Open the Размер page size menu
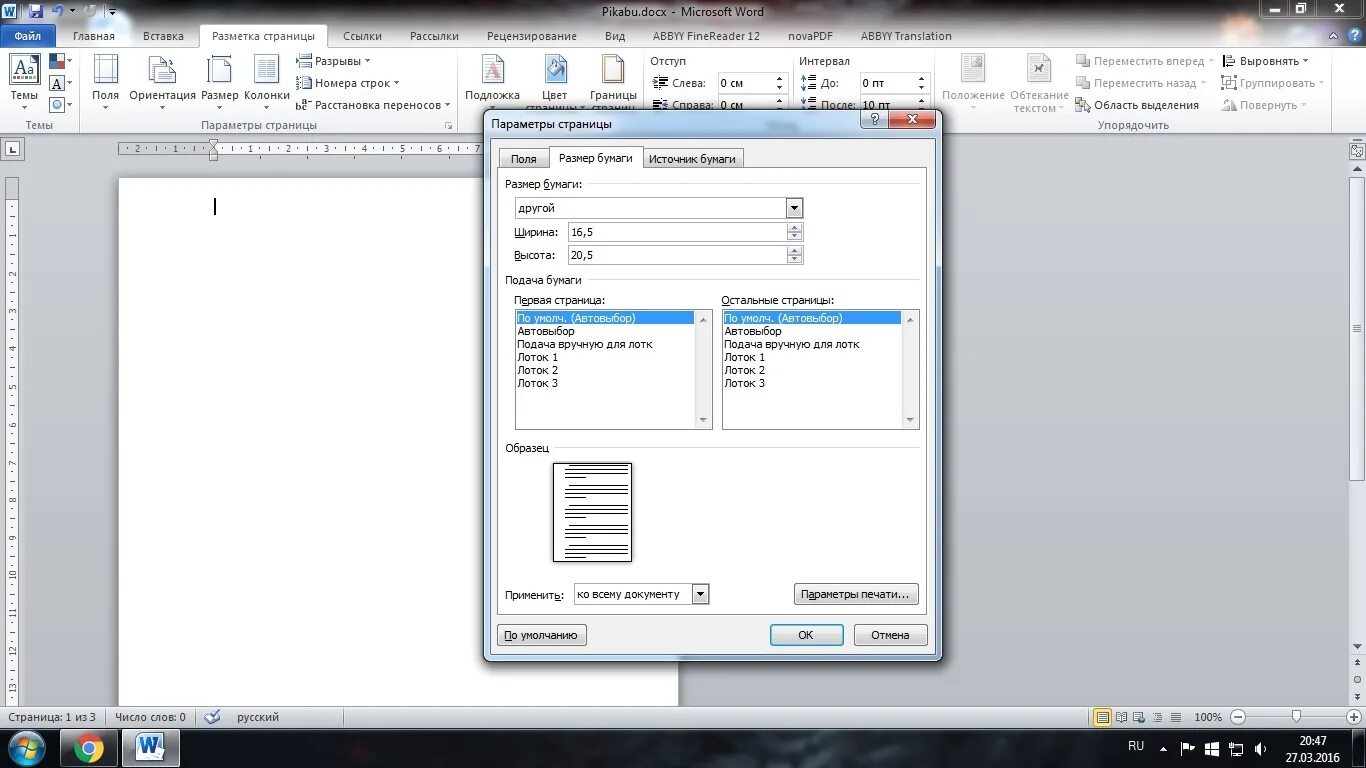 pyautogui.click(x=219, y=83)
